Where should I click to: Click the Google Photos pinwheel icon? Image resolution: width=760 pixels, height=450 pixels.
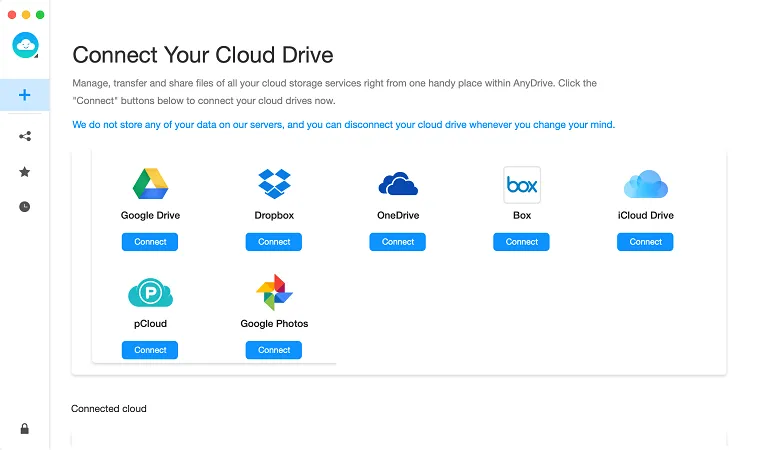[274, 292]
